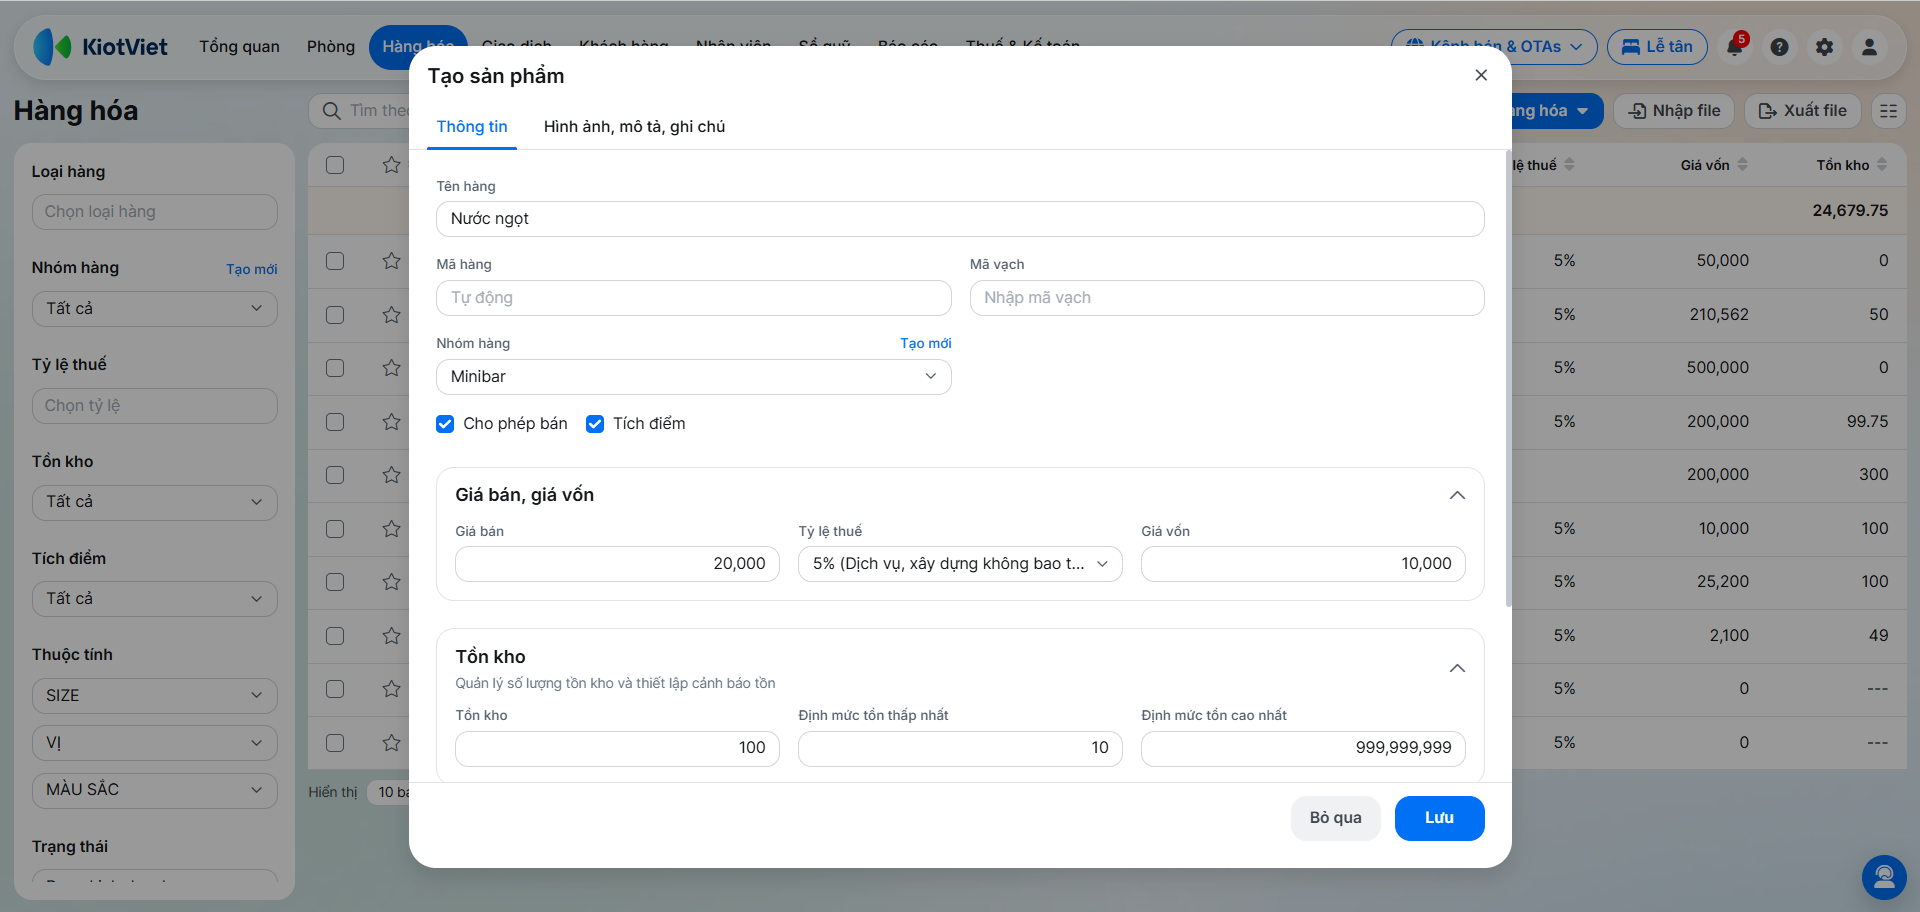The image size is (1920, 912).
Task: Open the MÀU SẮC attribute dropdown
Action: pos(155,790)
